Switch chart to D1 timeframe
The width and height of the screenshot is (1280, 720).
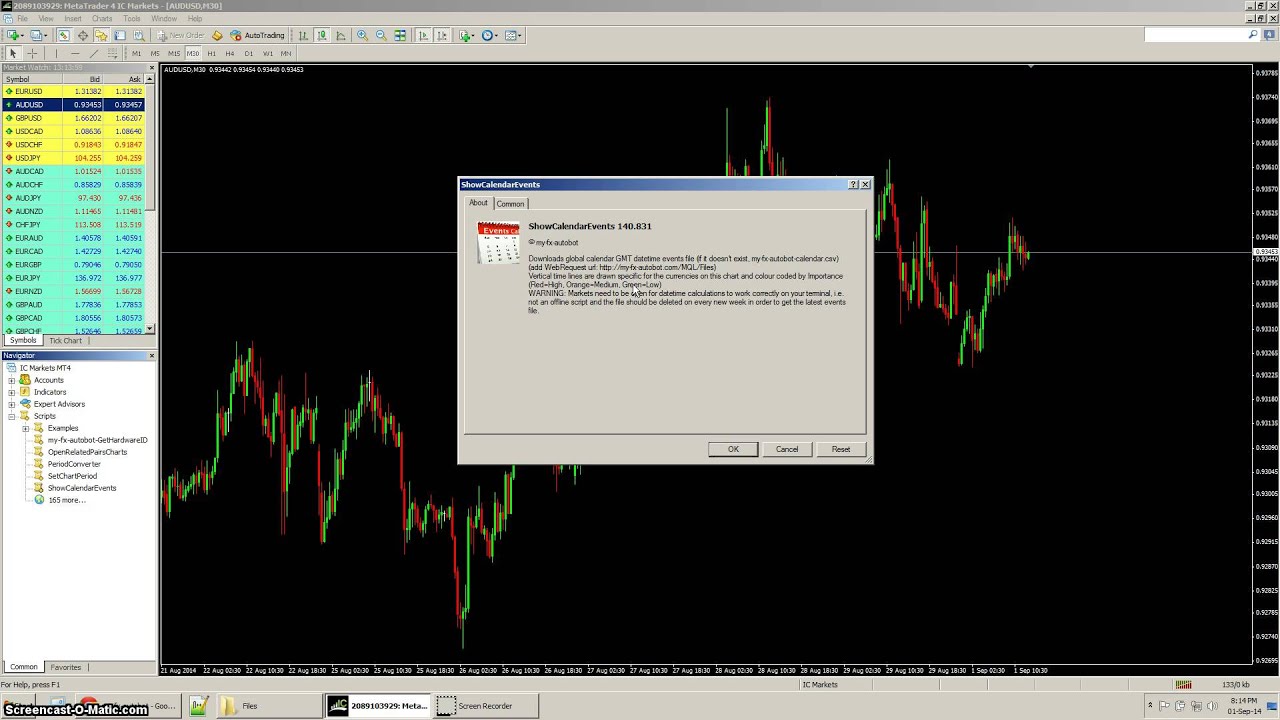coord(249,53)
